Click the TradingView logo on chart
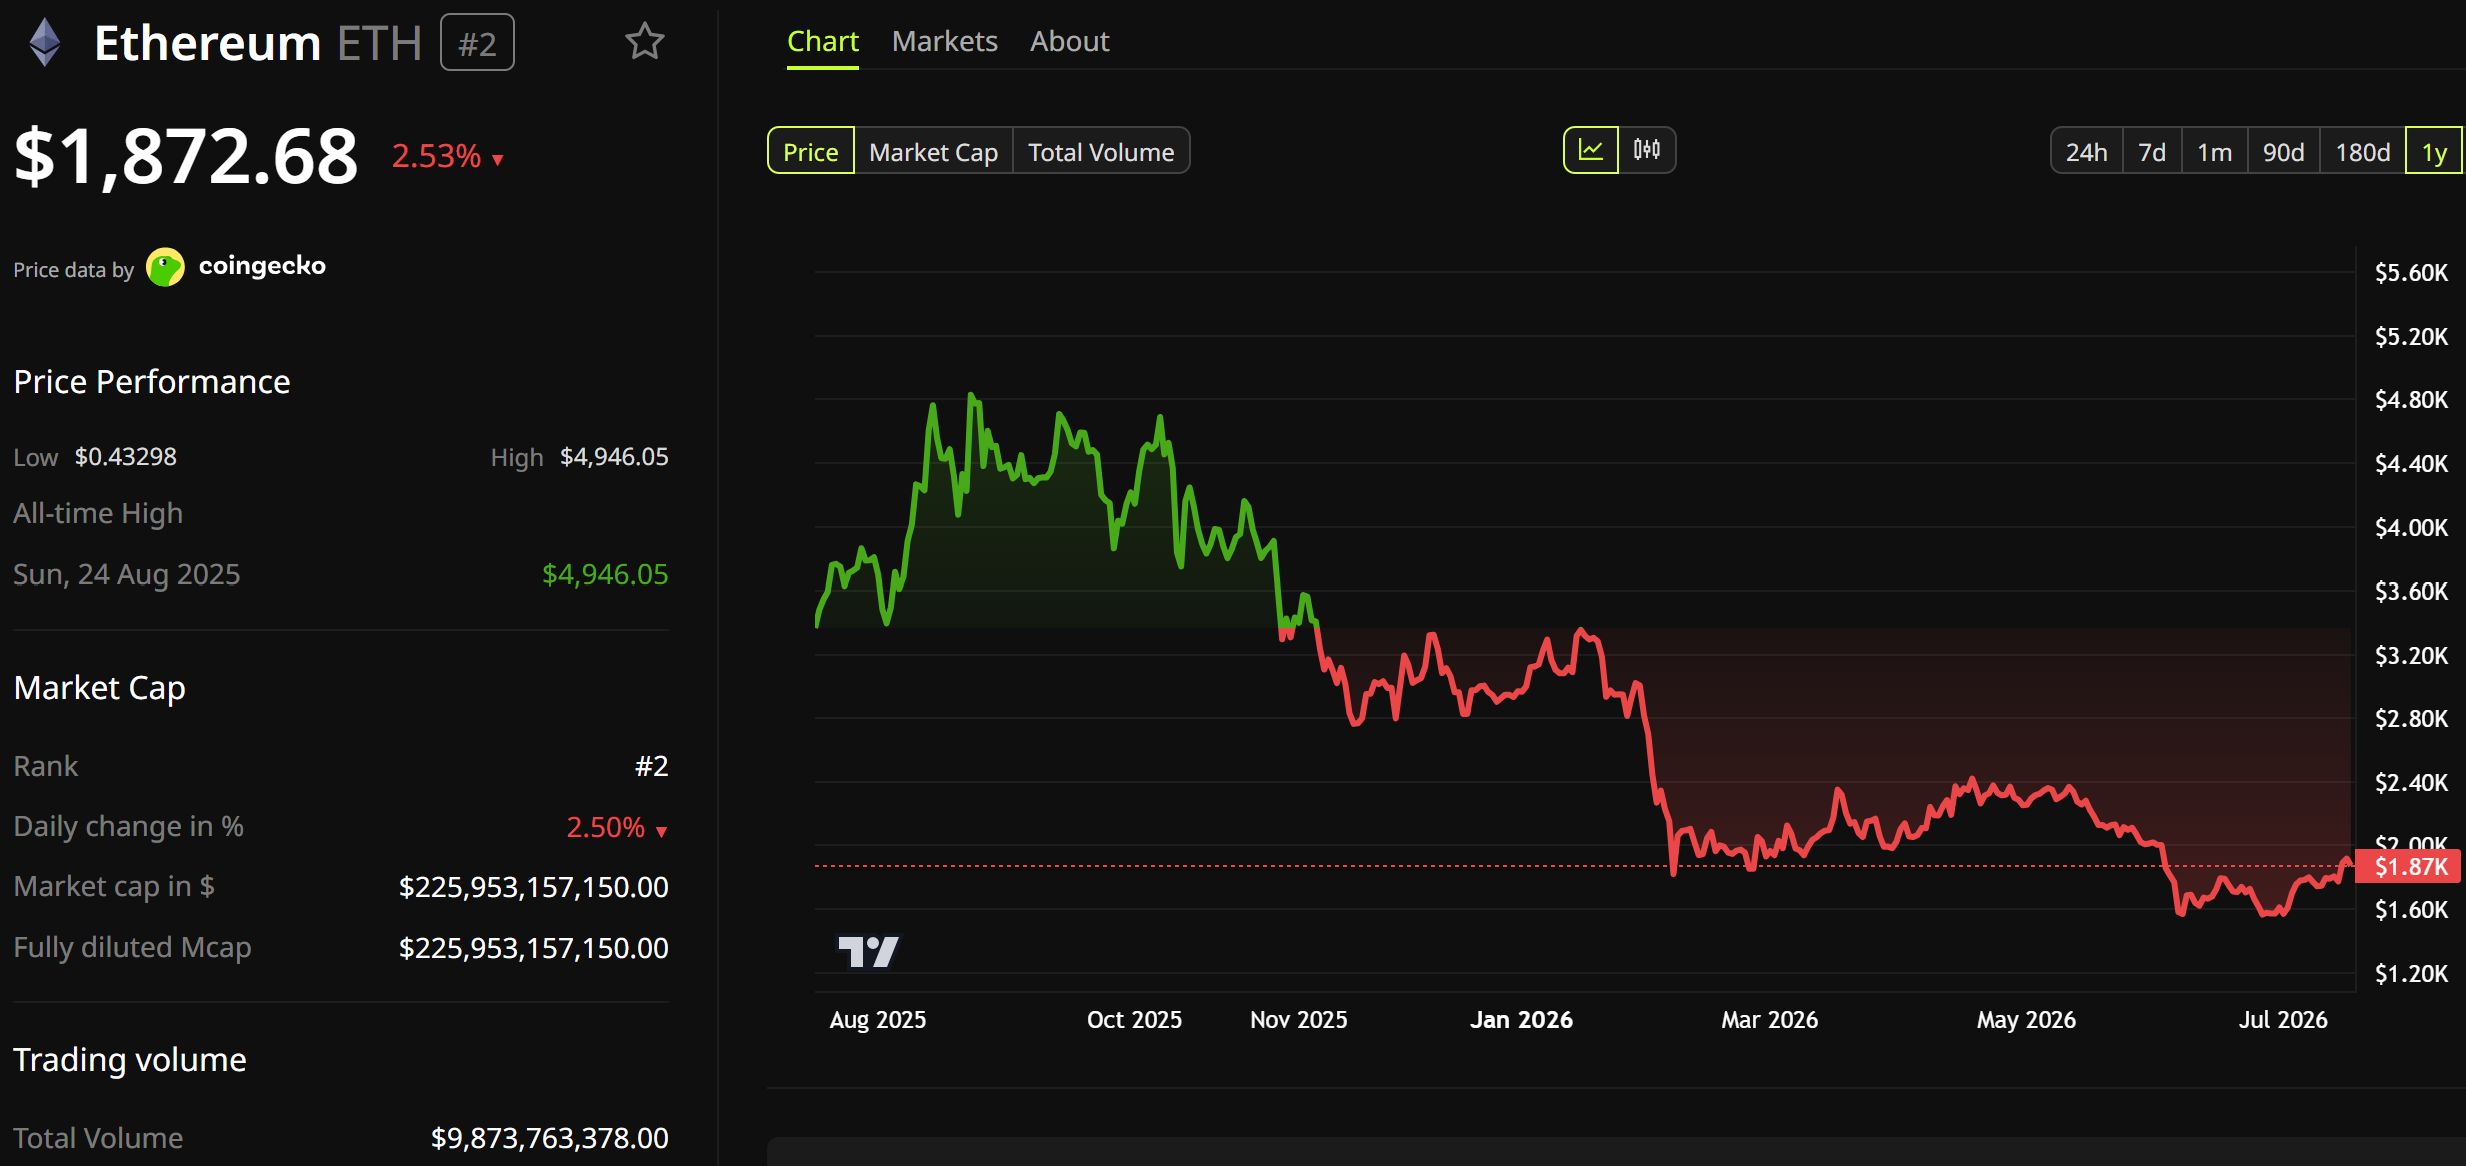Screen dimensions: 2466x1166 click(868, 951)
